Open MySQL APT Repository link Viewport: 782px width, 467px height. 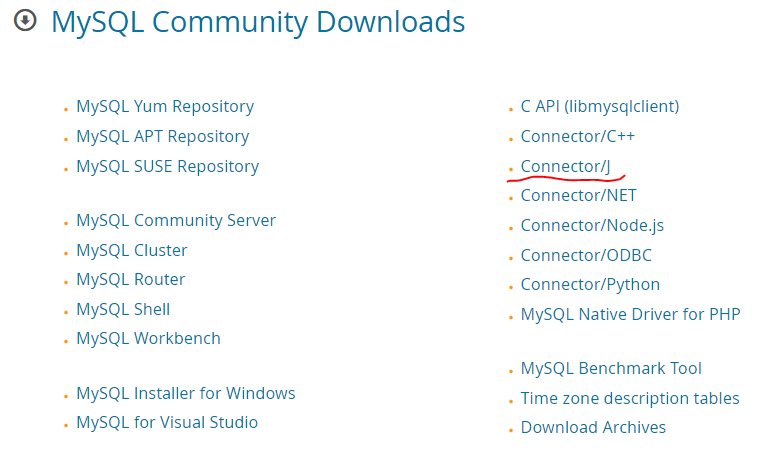point(163,137)
